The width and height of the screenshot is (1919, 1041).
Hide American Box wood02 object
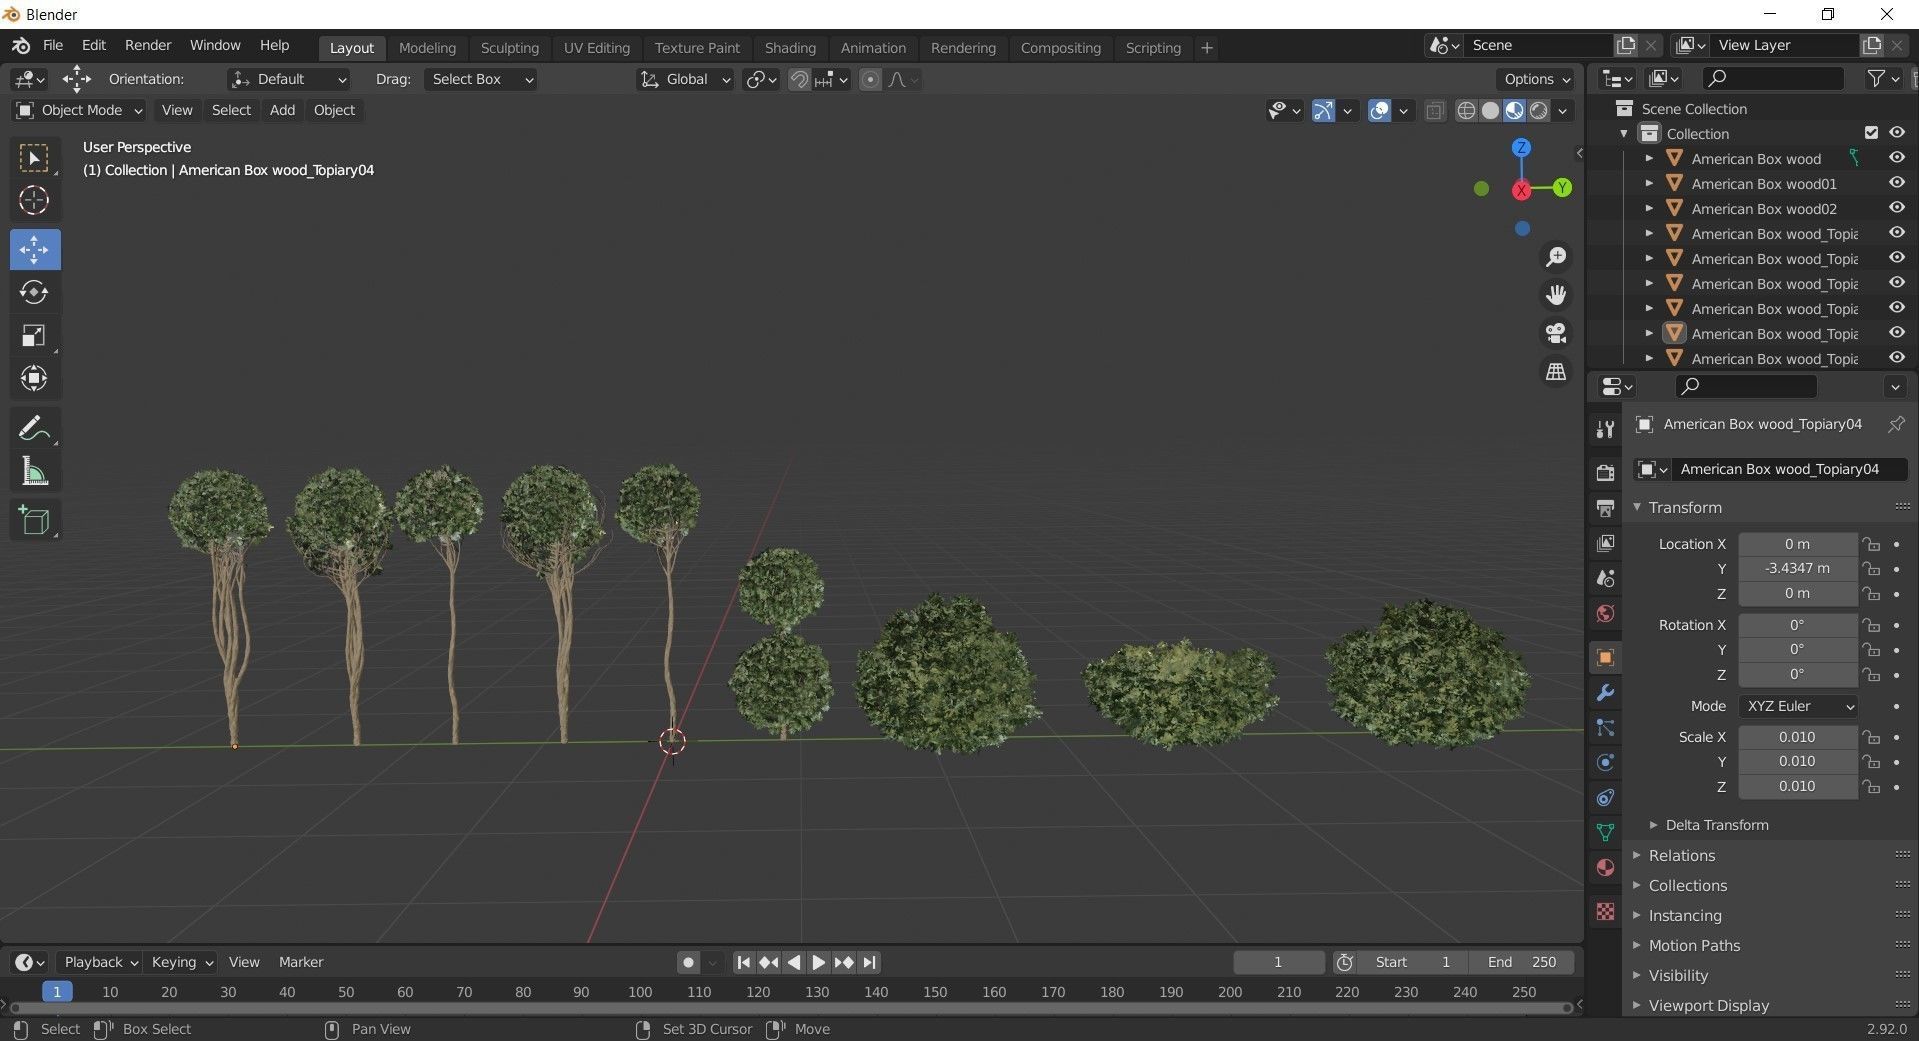1896,208
